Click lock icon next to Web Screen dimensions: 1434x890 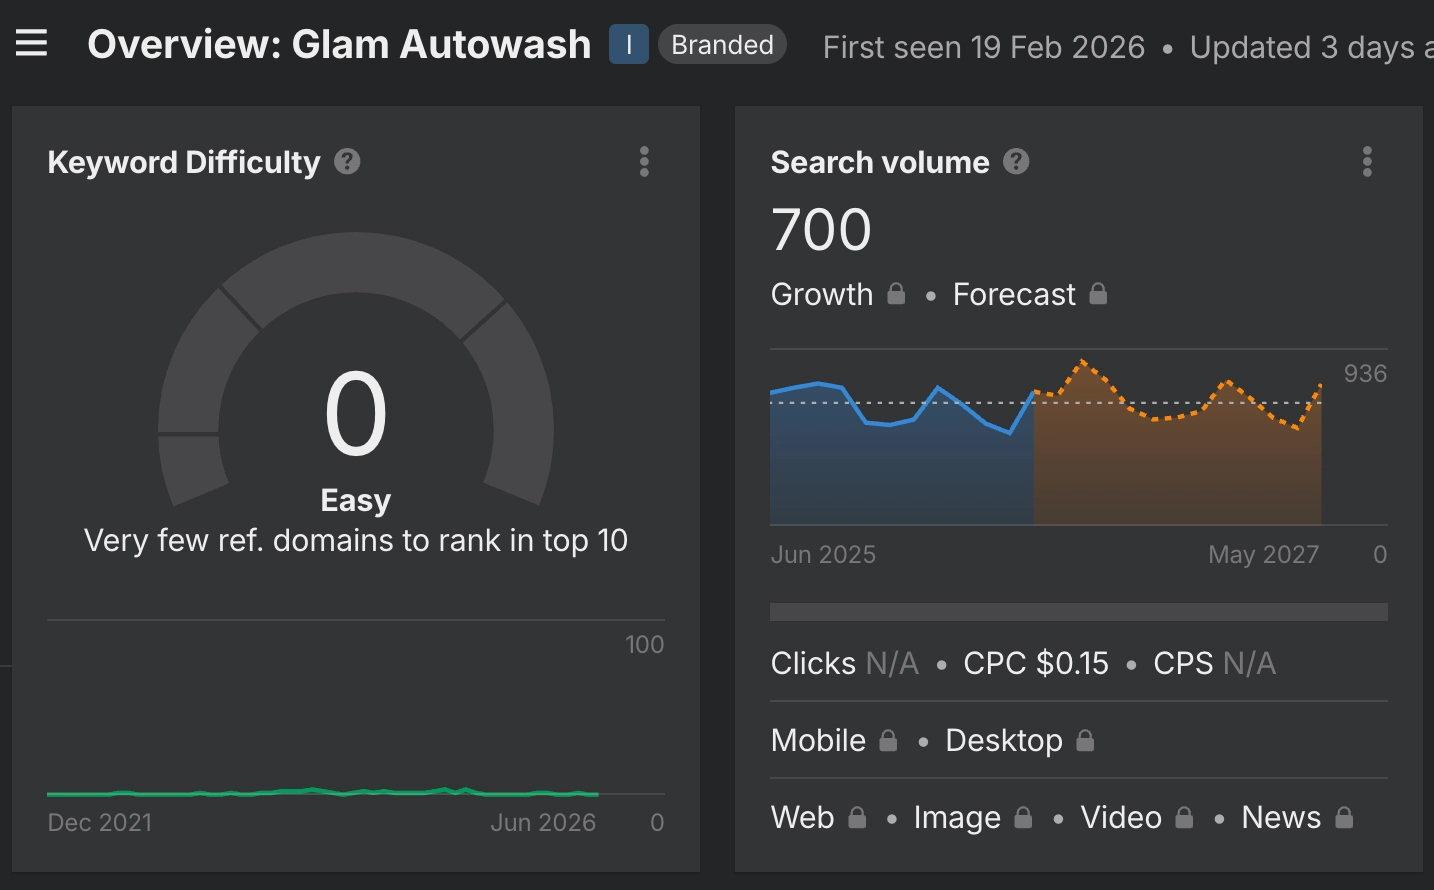[x=857, y=817]
